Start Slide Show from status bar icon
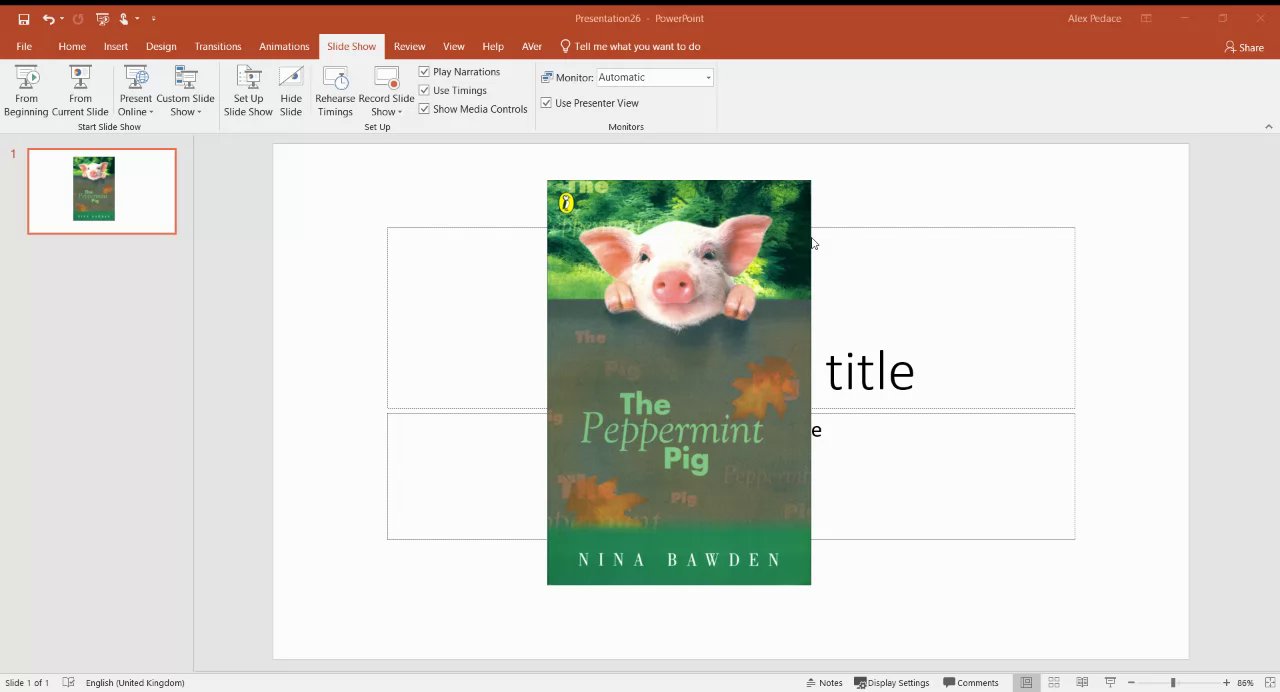This screenshot has width=1280, height=692. 1110,683
